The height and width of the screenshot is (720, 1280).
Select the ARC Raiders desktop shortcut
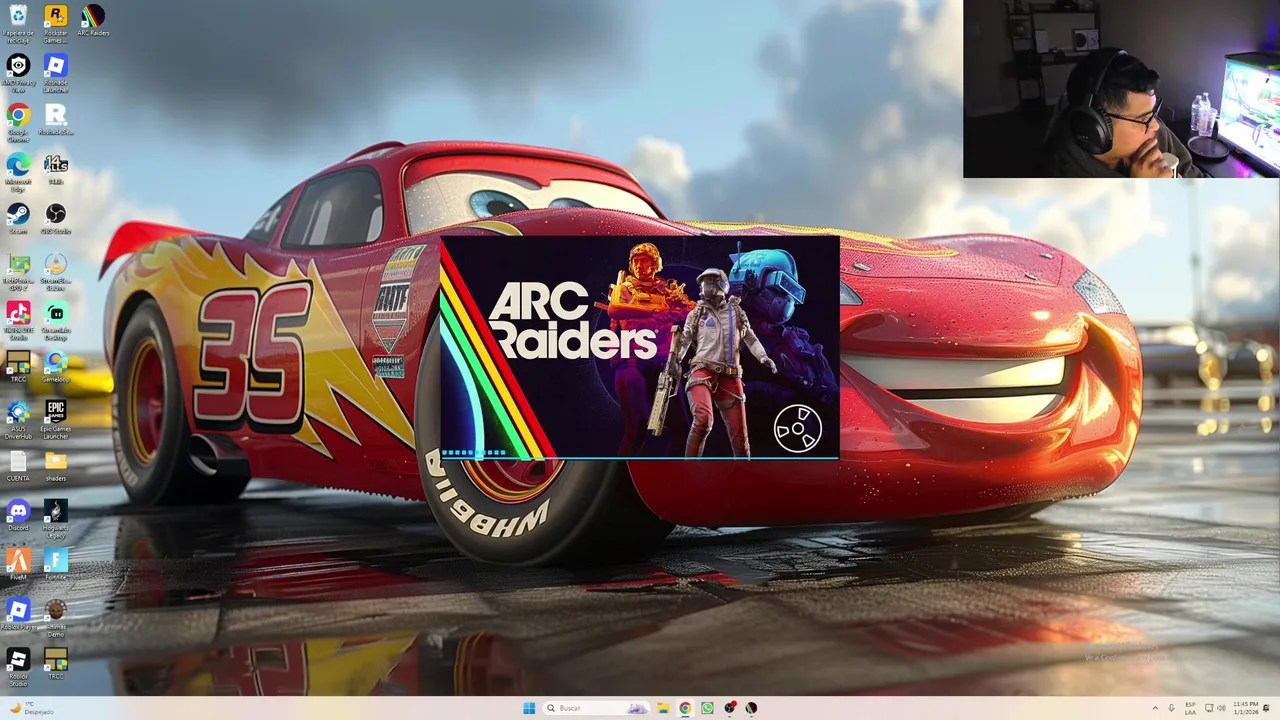point(93,21)
